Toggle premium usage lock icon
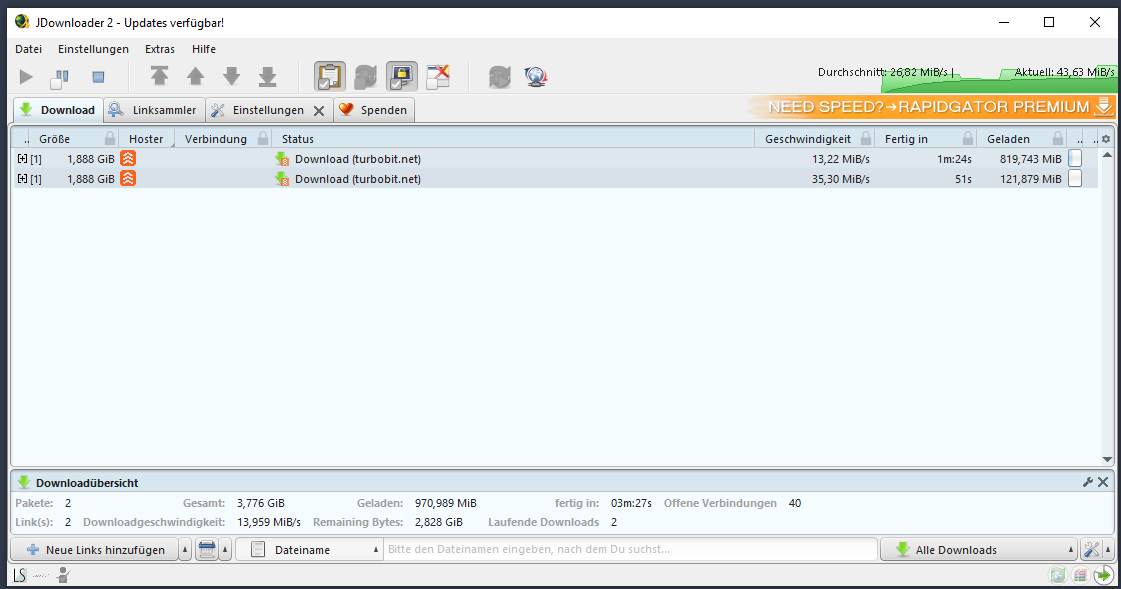 pyautogui.click(x=402, y=76)
